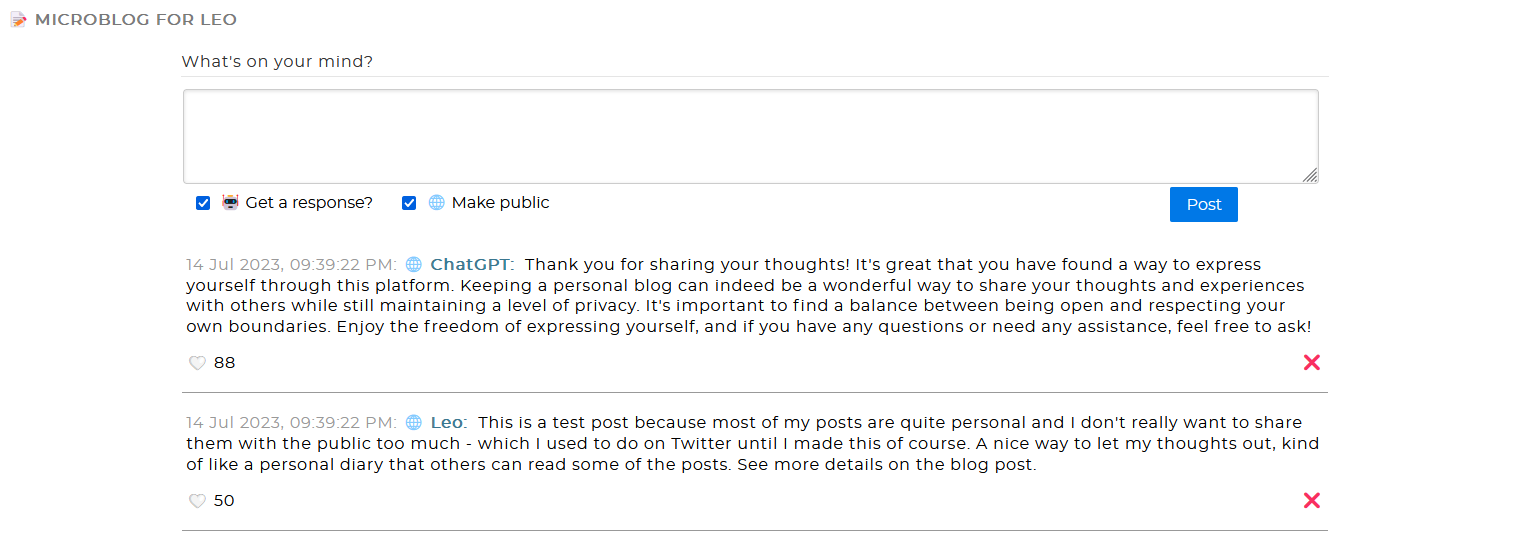Focus the "What's on your mind?" text area

750,136
